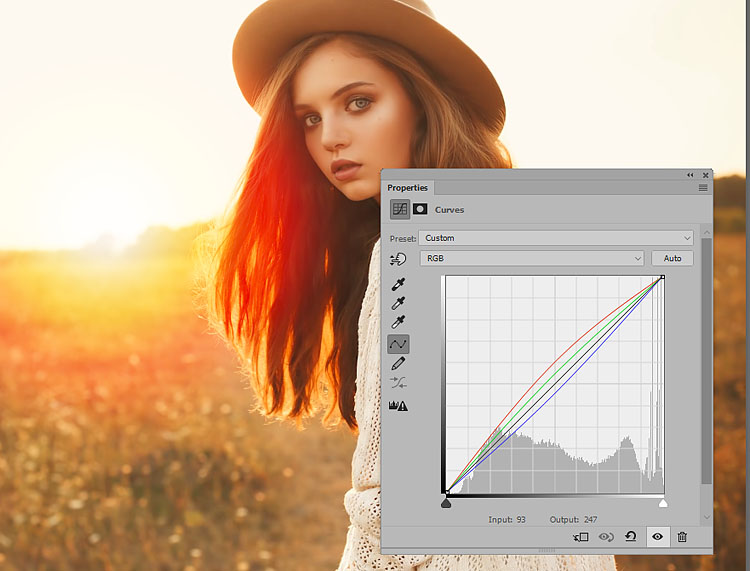The width and height of the screenshot is (750, 571).
Task: Click the histogram accuracy warning icon
Action: pos(398,406)
